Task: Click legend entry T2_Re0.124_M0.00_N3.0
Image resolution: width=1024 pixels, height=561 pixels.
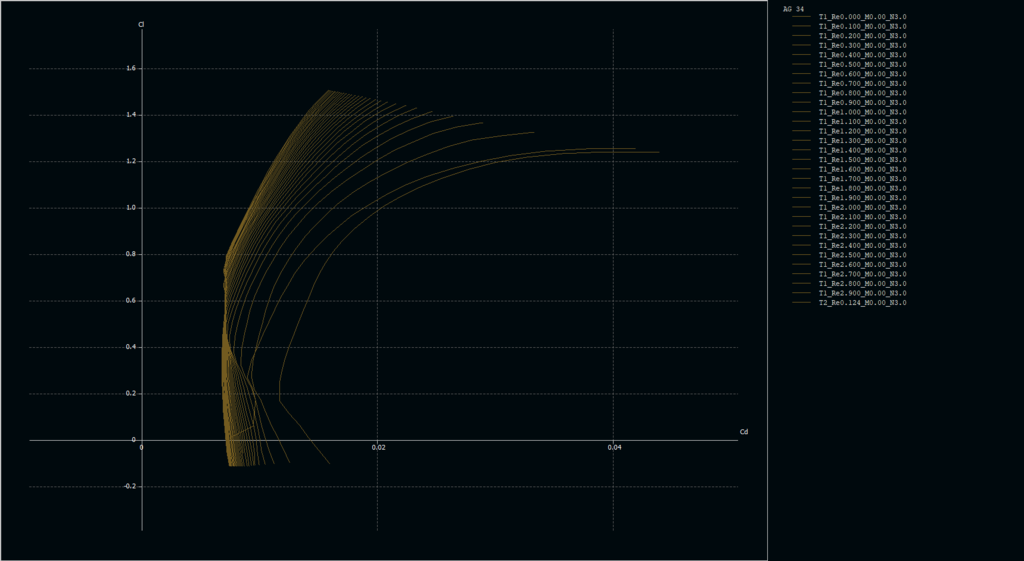Action: tap(862, 302)
